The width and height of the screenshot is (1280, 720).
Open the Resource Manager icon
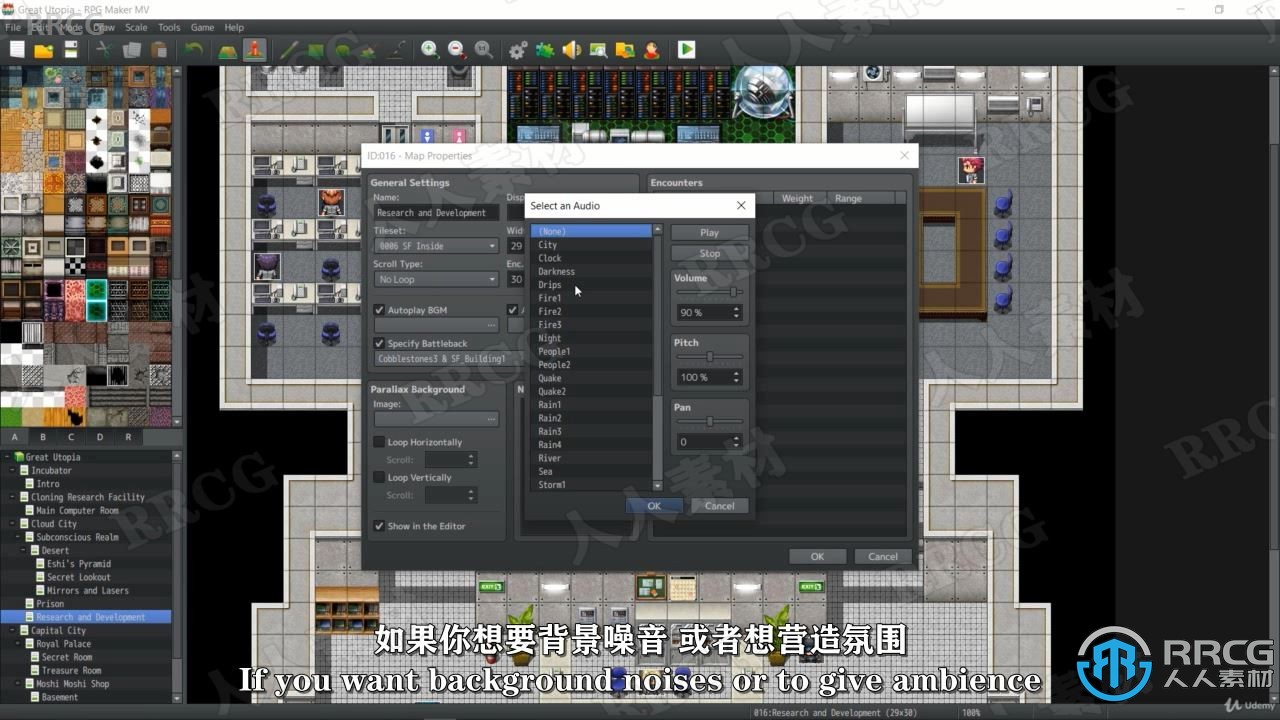[625, 49]
